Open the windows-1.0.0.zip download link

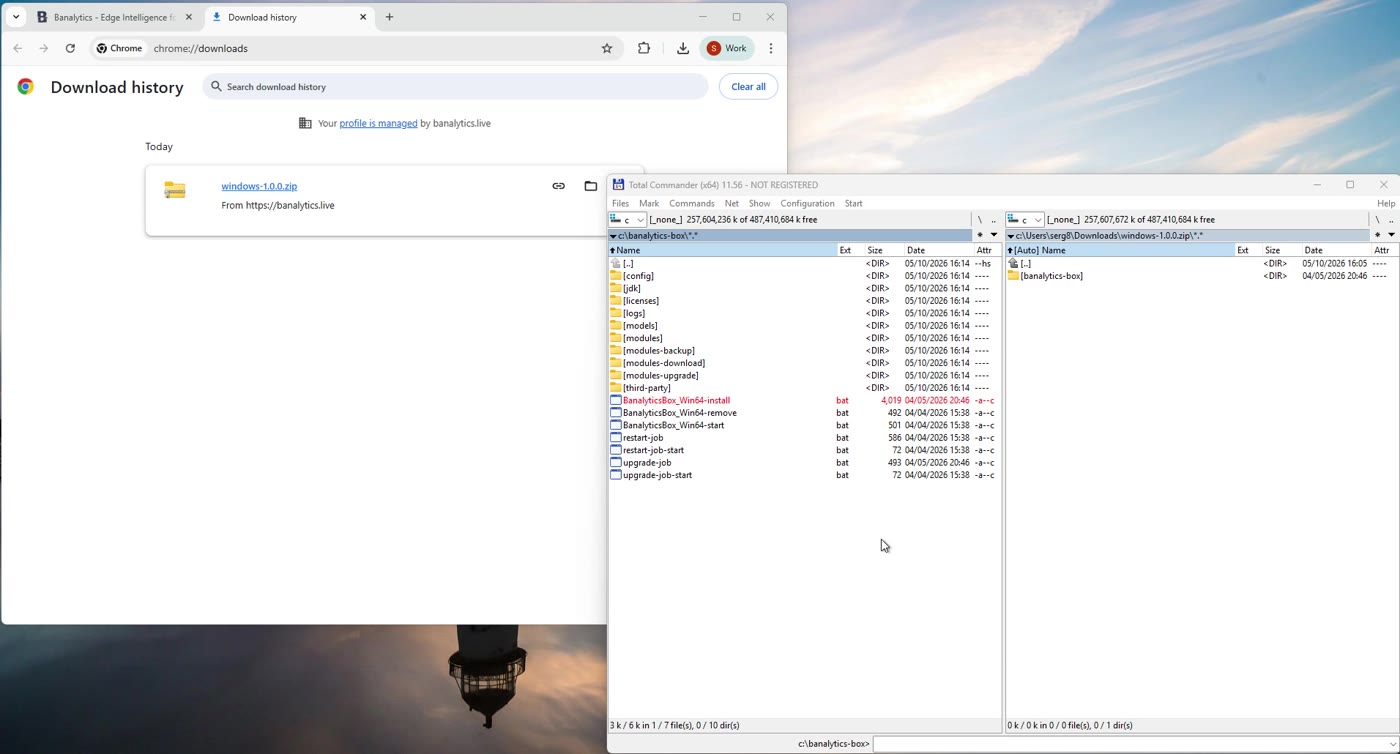point(259,186)
